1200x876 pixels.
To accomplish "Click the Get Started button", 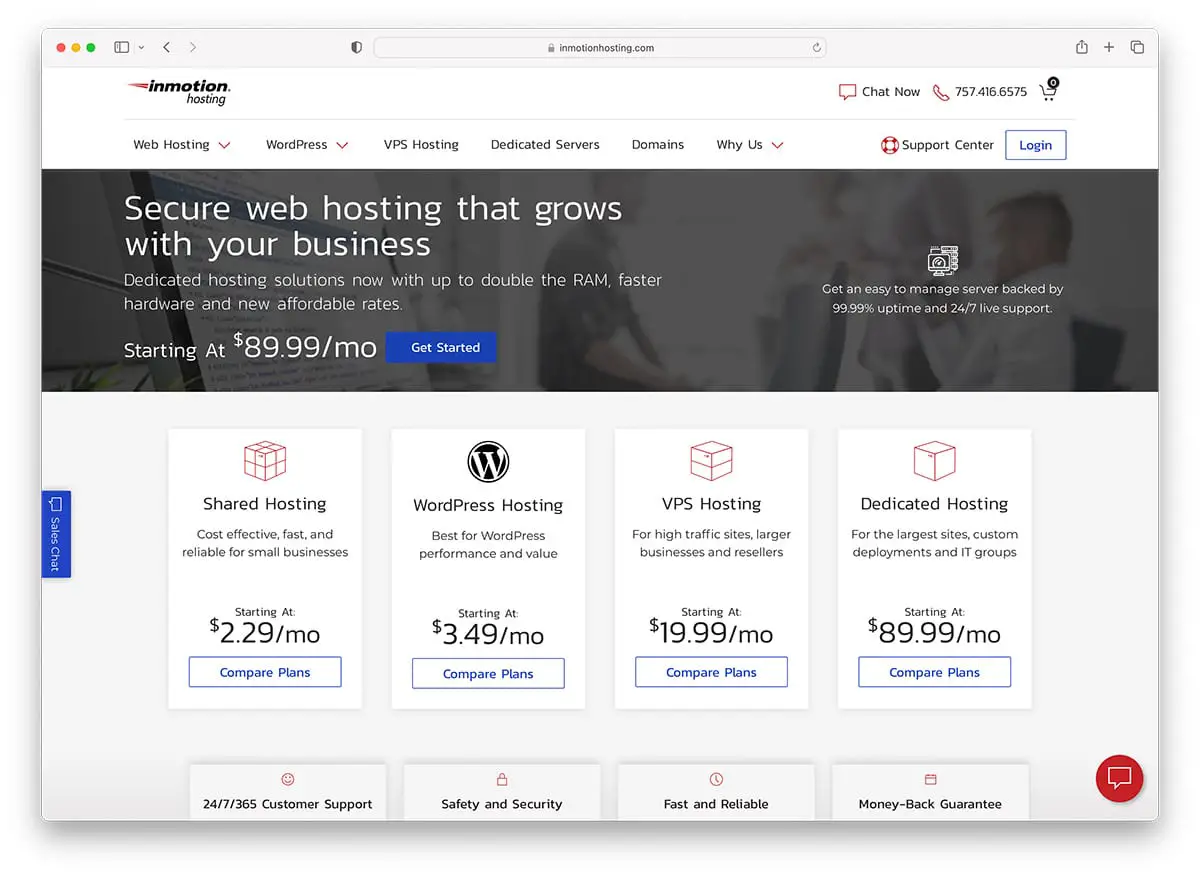I will [x=441, y=347].
